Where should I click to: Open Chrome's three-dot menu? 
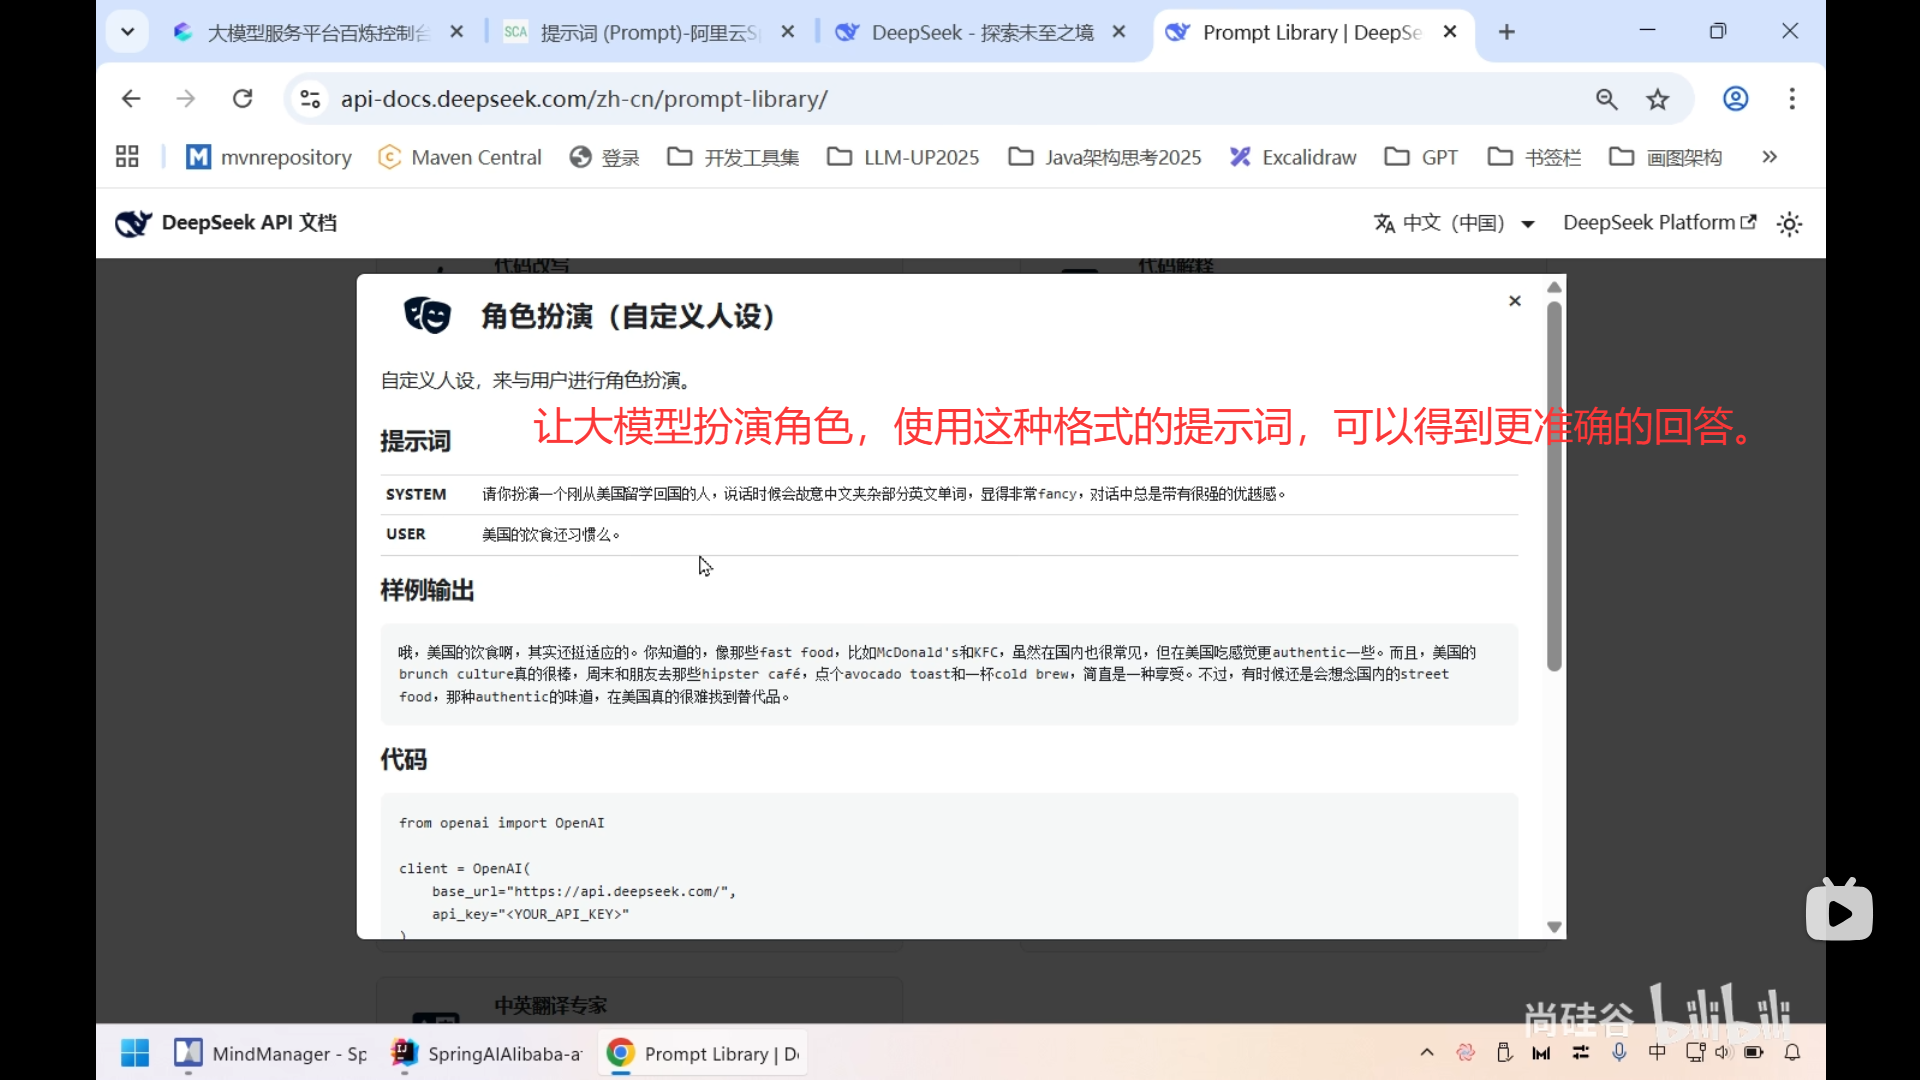[x=1792, y=98]
